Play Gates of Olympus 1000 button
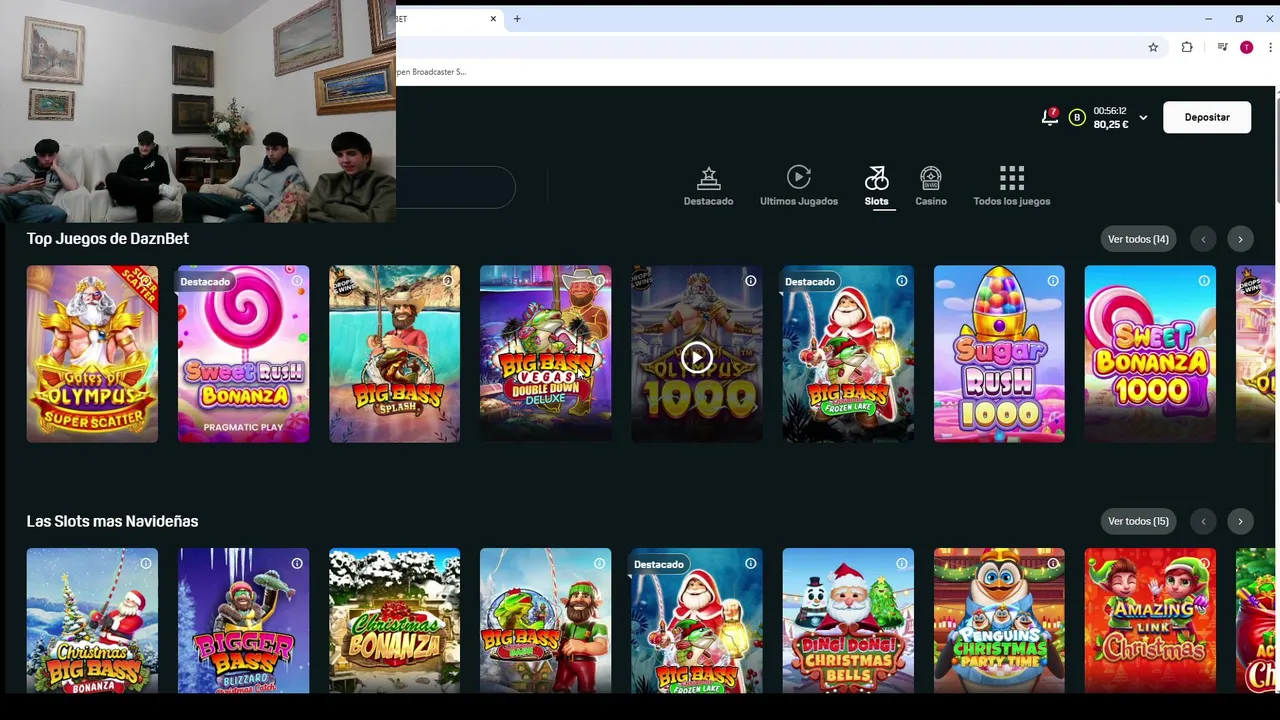 point(697,358)
